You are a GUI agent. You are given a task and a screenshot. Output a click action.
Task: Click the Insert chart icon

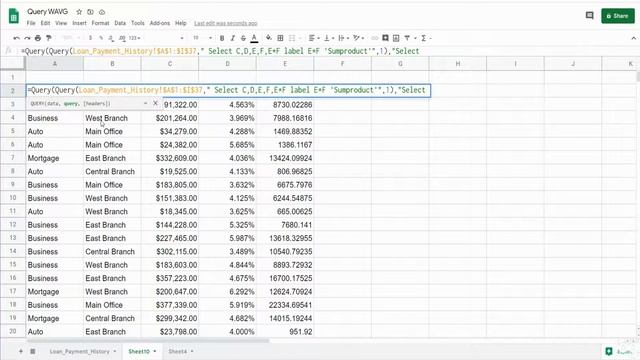pos(396,38)
